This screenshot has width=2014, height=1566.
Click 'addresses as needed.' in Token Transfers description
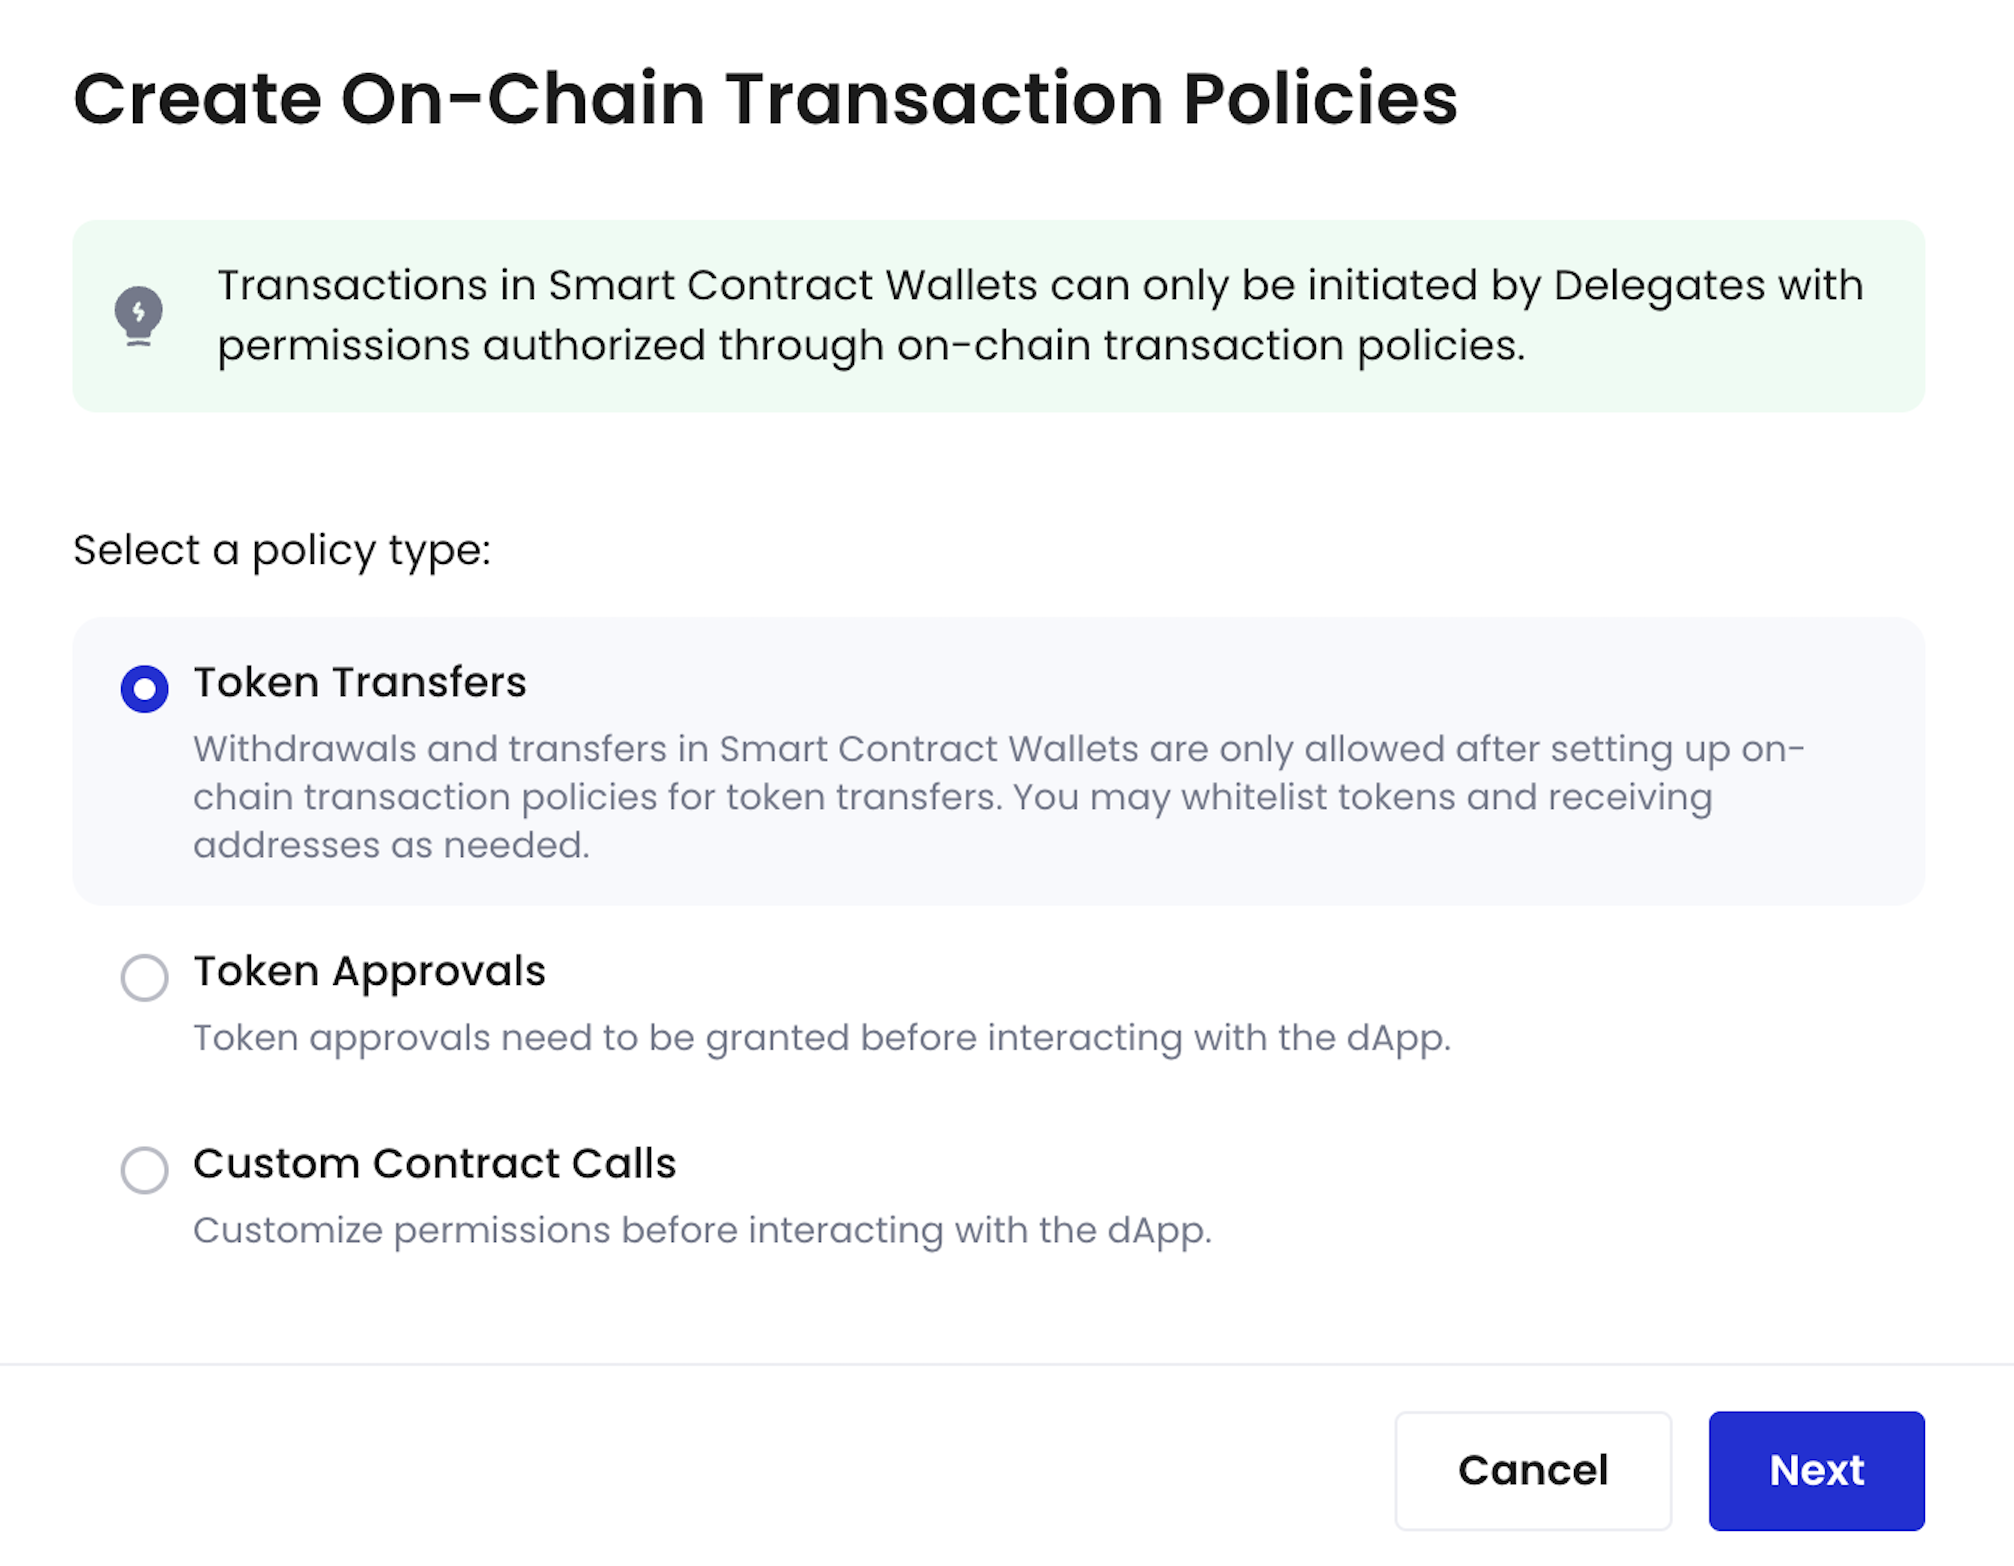(x=391, y=845)
